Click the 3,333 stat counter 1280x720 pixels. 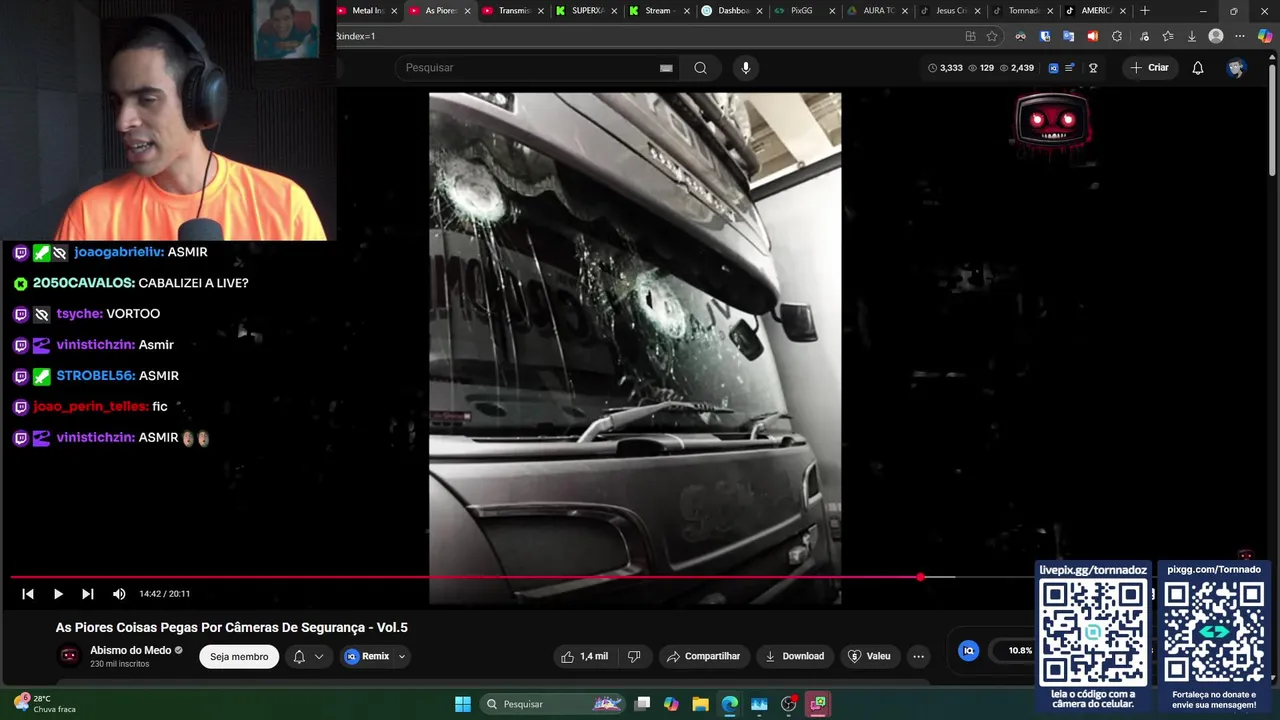945,68
